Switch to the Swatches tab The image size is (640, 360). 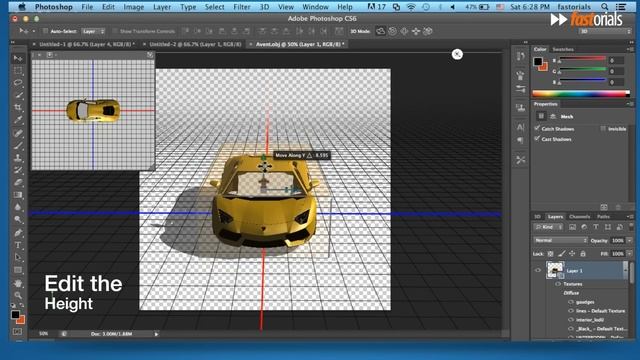563,49
